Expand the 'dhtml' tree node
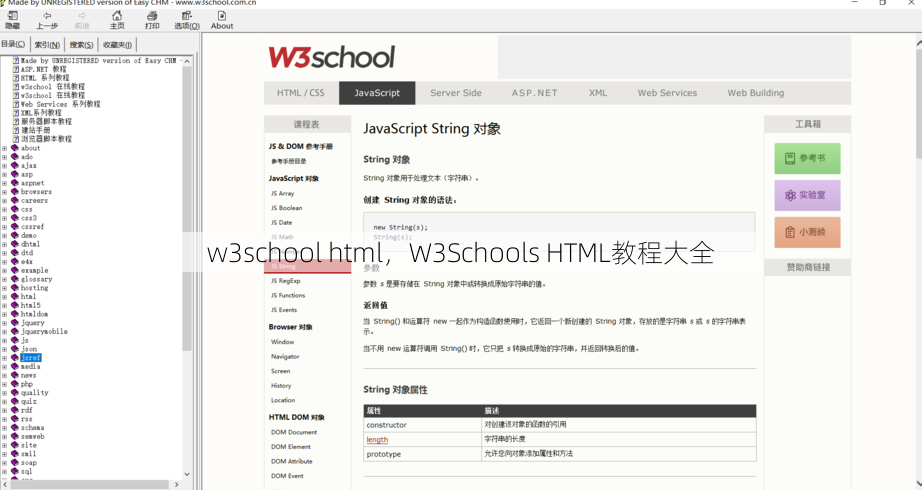Viewport: 922px width, 490px height. [4, 244]
